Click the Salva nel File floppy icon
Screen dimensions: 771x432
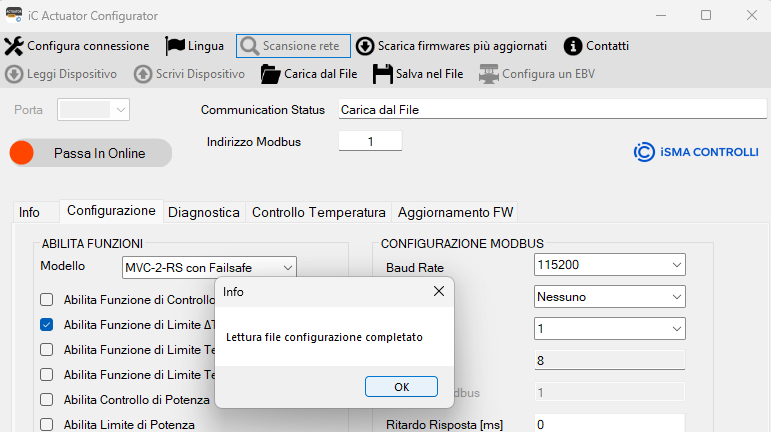pyautogui.click(x=382, y=74)
